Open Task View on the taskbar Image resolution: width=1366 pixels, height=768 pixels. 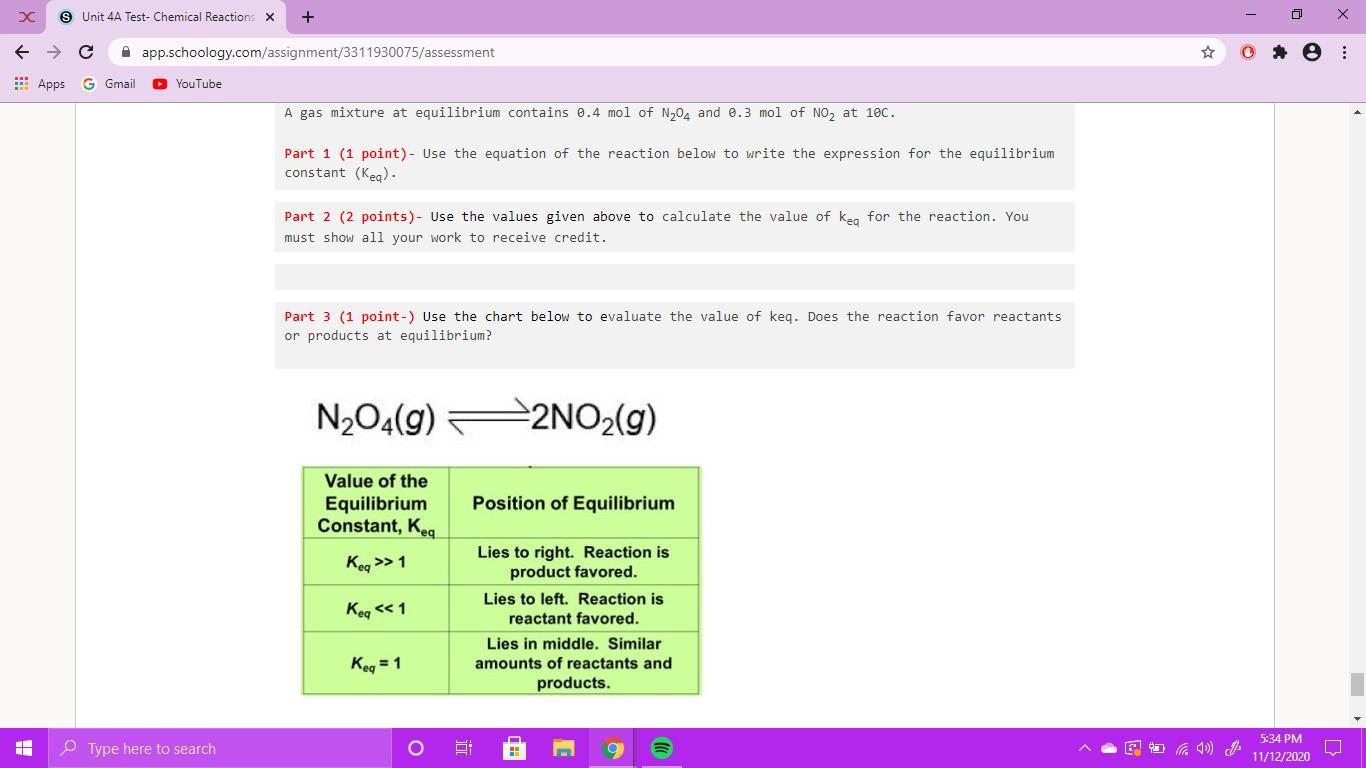point(464,748)
